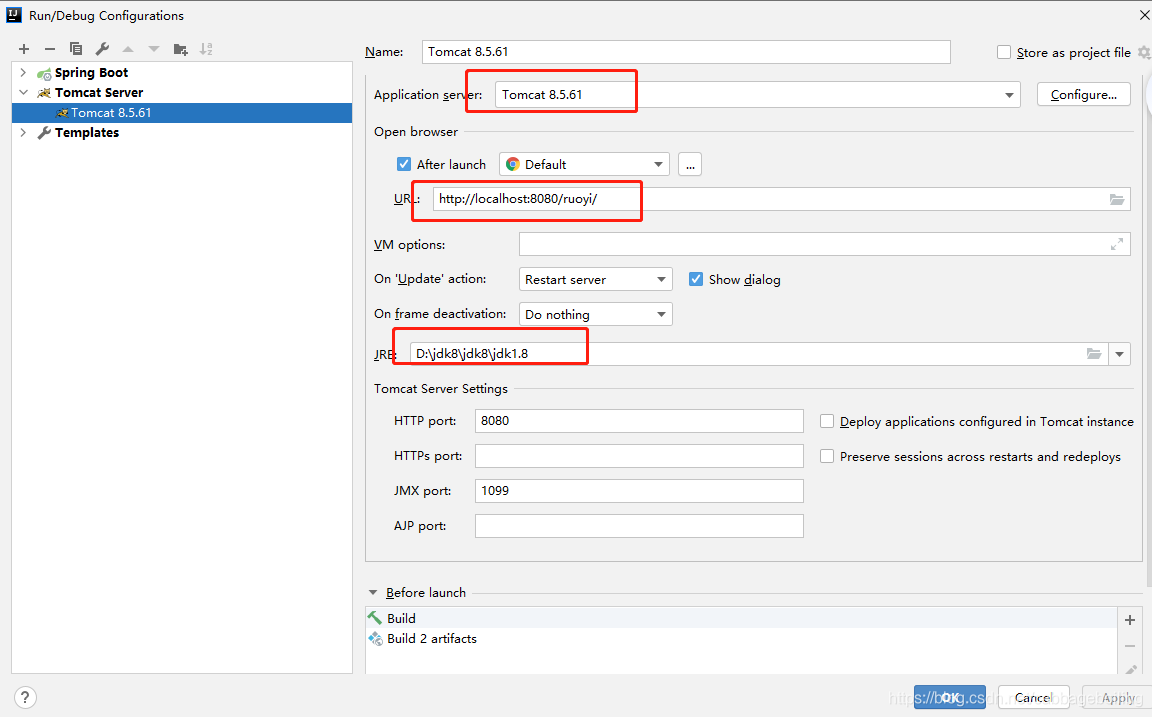Image resolution: width=1152 pixels, height=717 pixels.
Task: Click the Configure... button
Action: coord(1084,95)
